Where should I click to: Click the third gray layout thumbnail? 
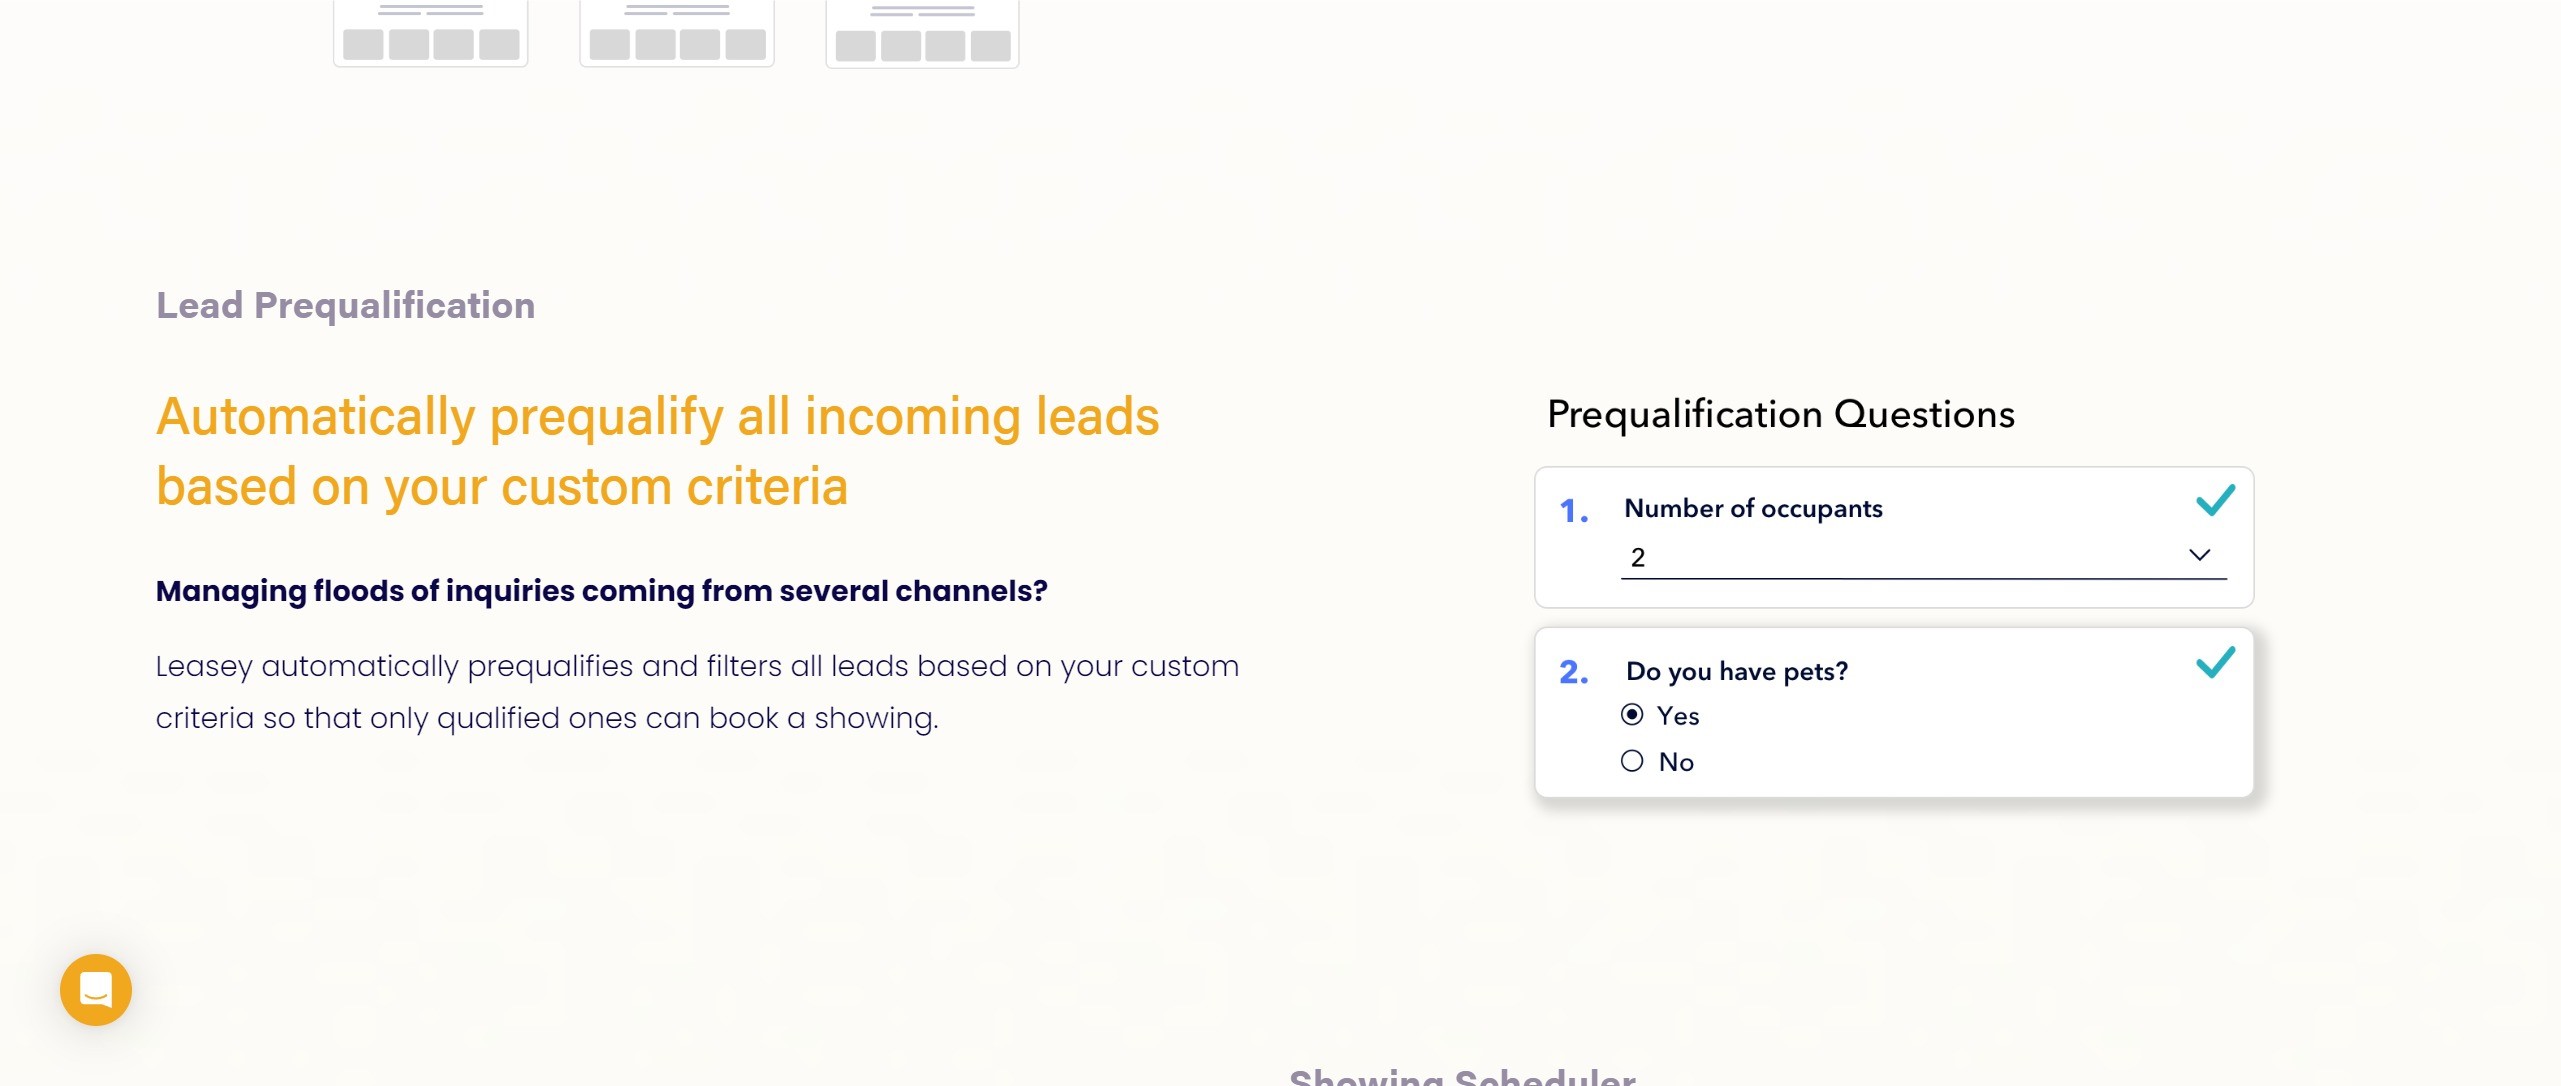pos(922,34)
